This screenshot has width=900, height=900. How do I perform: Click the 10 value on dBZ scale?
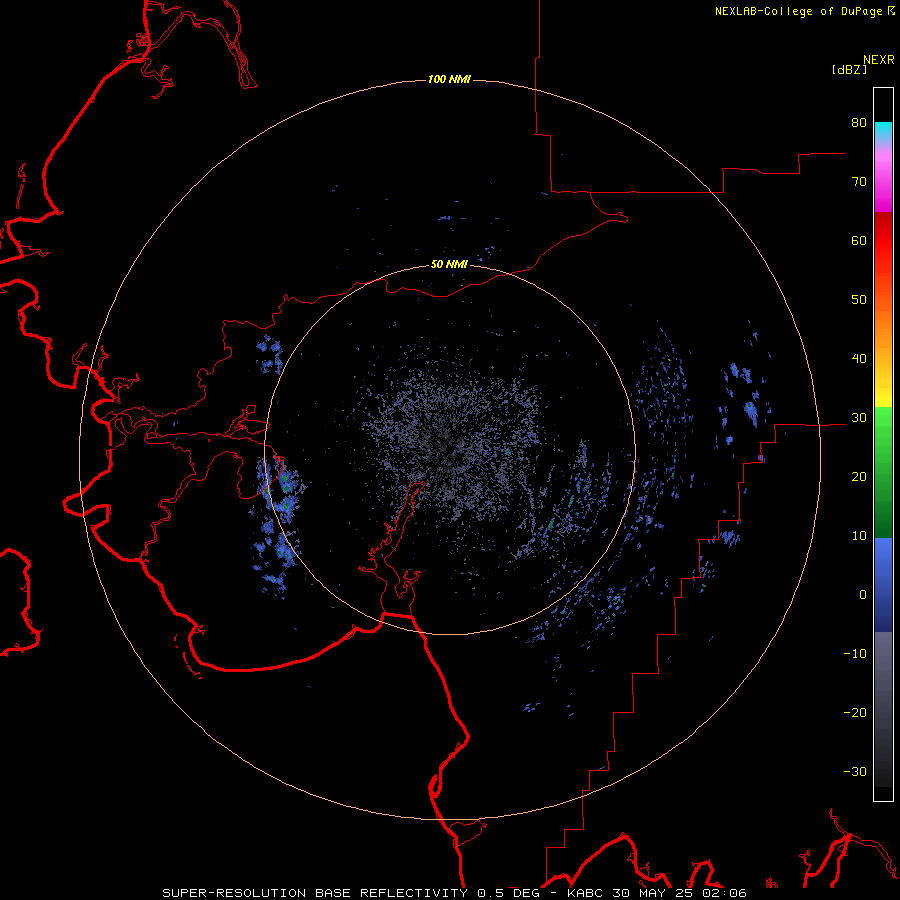tap(859, 536)
